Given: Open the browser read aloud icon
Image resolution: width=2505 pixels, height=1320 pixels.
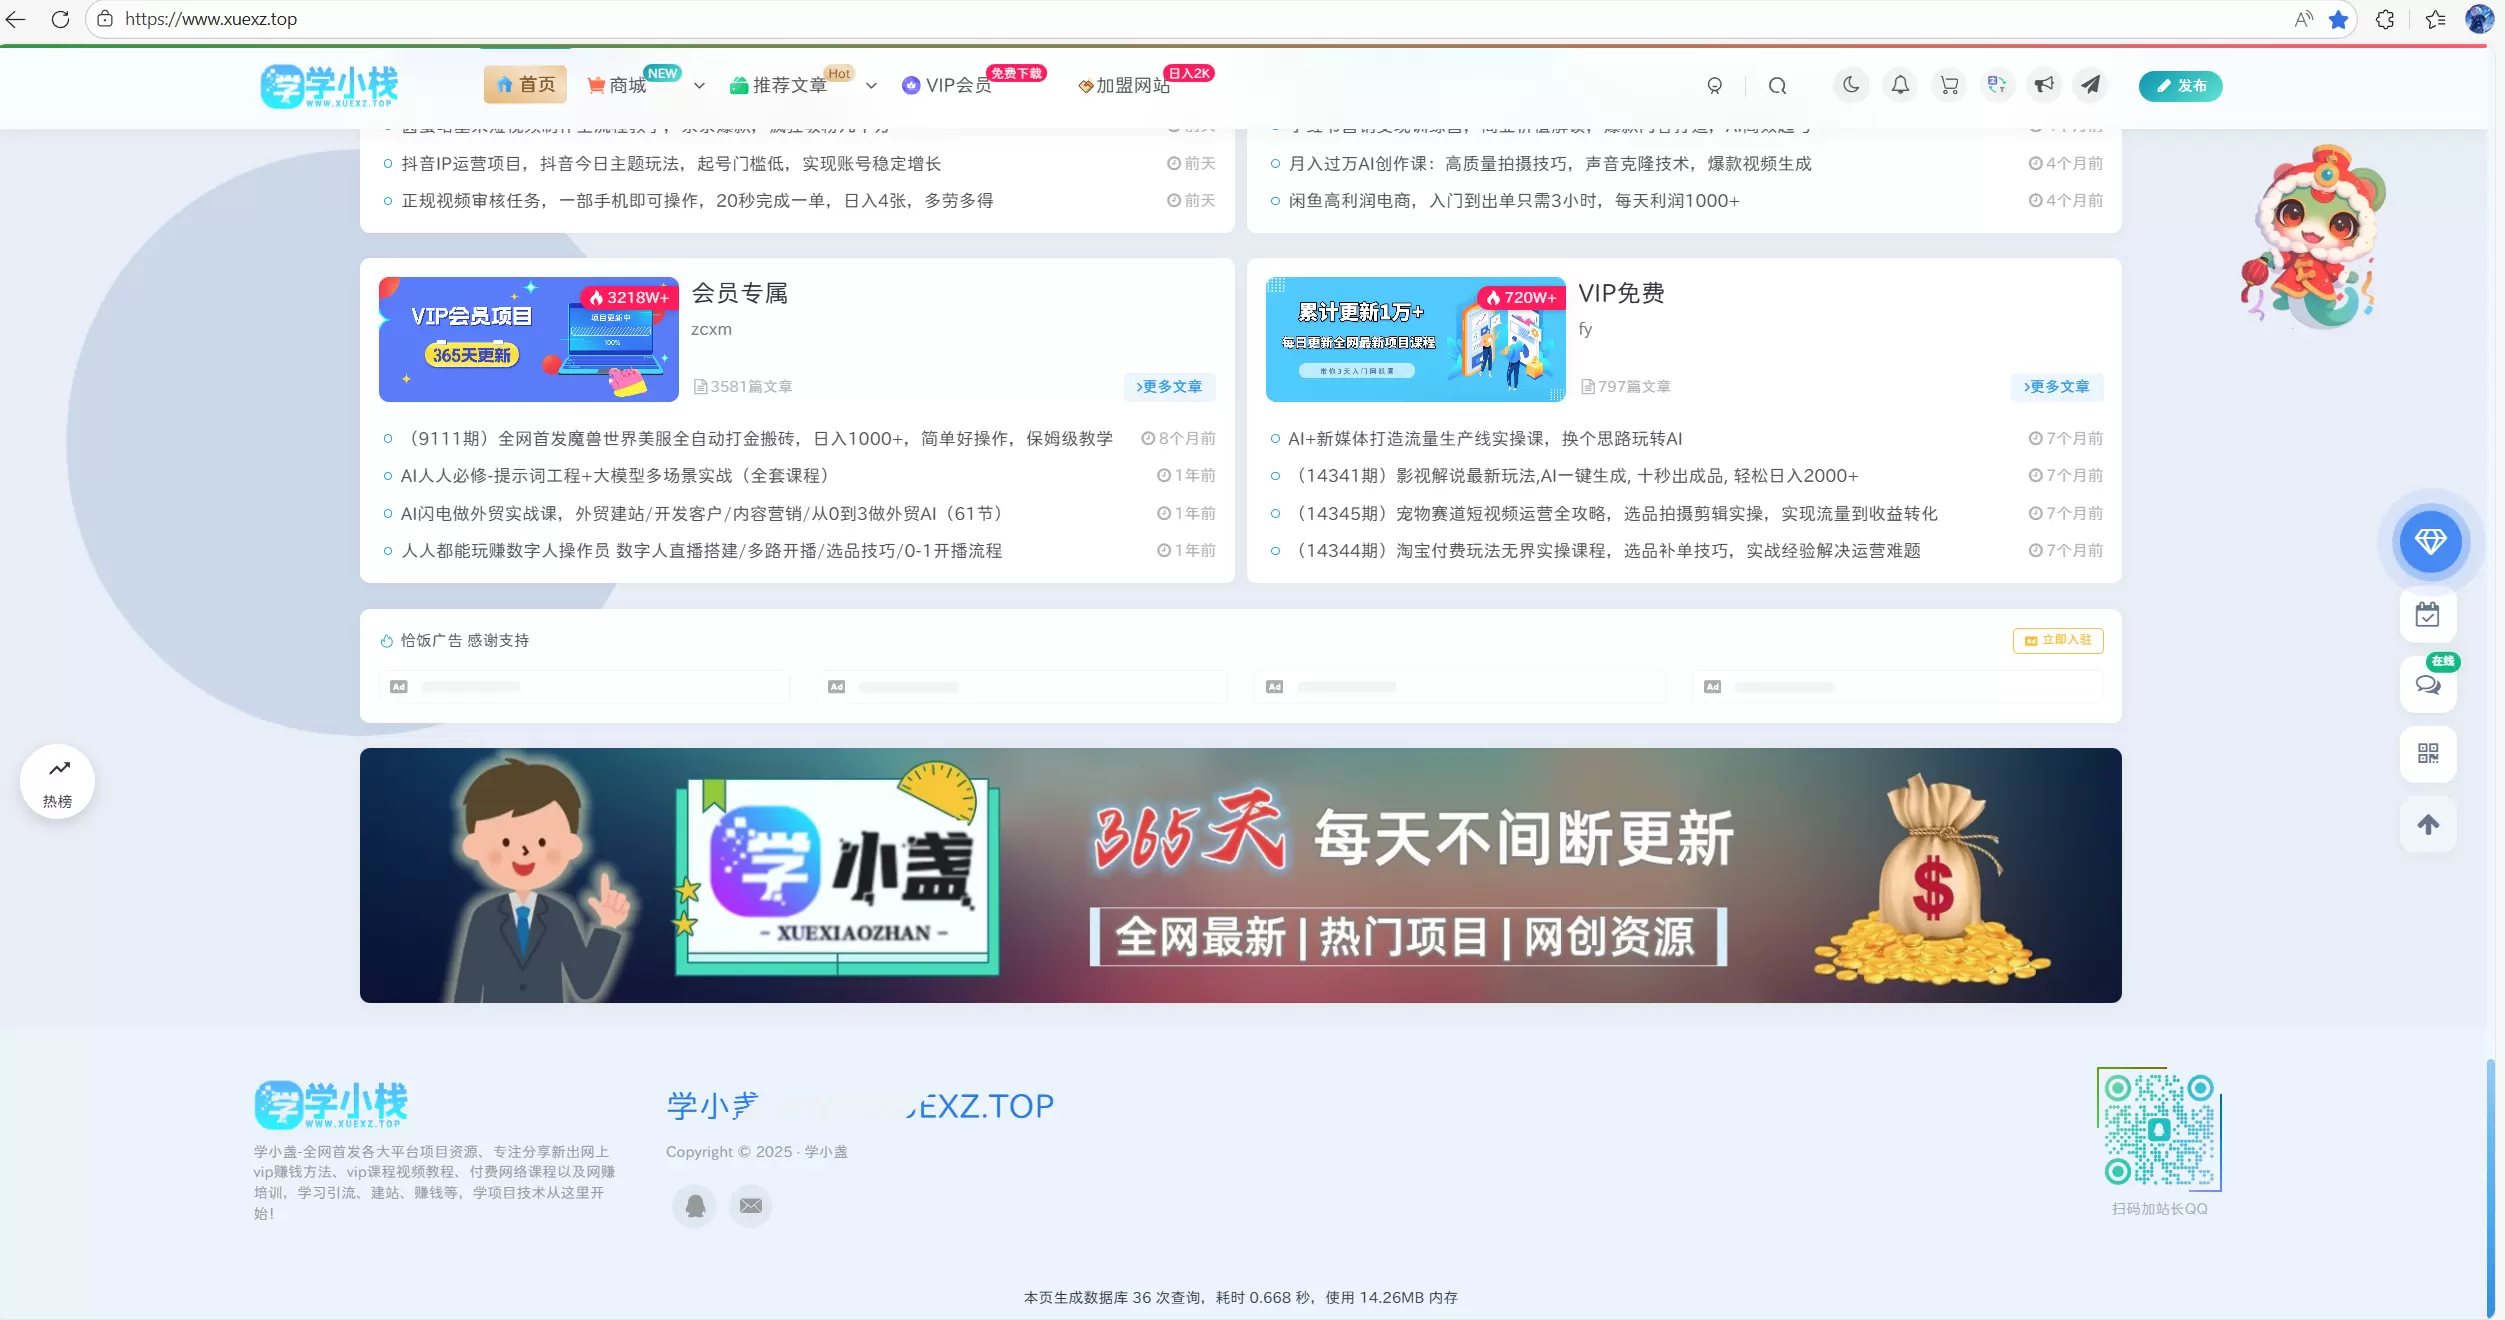Looking at the screenshot, I should [2303, 19].
